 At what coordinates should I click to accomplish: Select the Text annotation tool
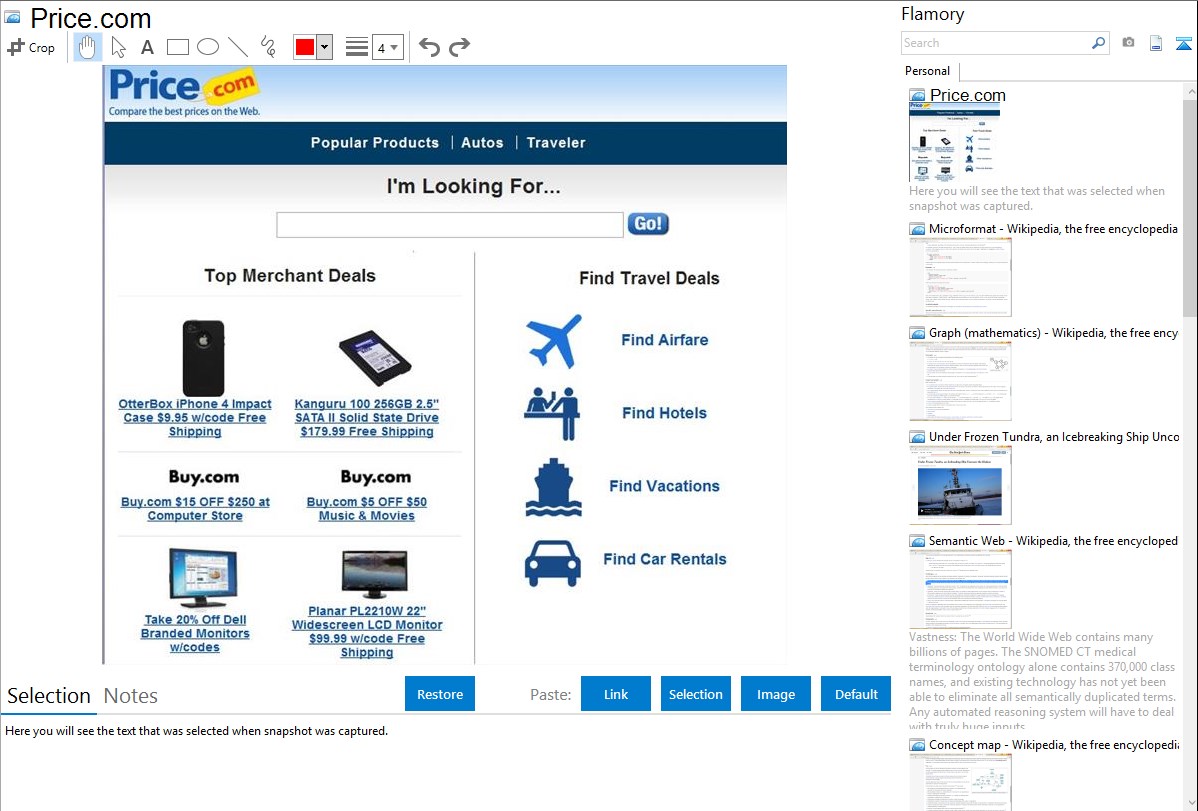click(147, 47)
